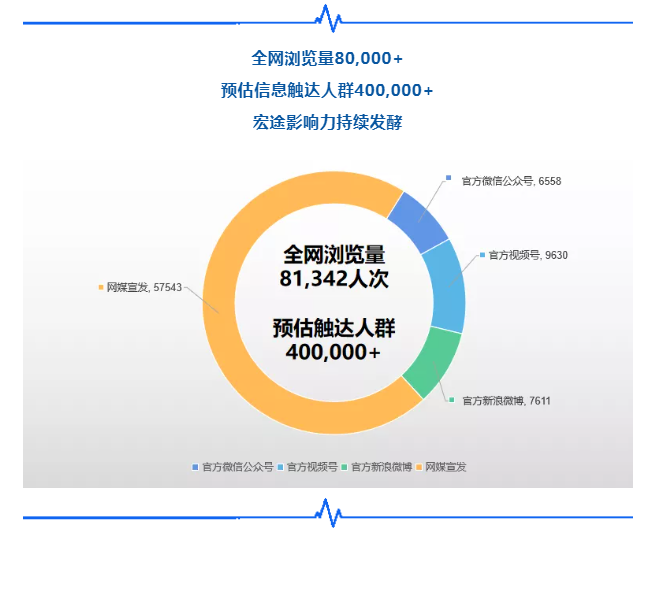Click the green 官方新浪微博 donut segment
Image resolution: width=658 pixels, height=595 pixels.
[x=434, y=362]
